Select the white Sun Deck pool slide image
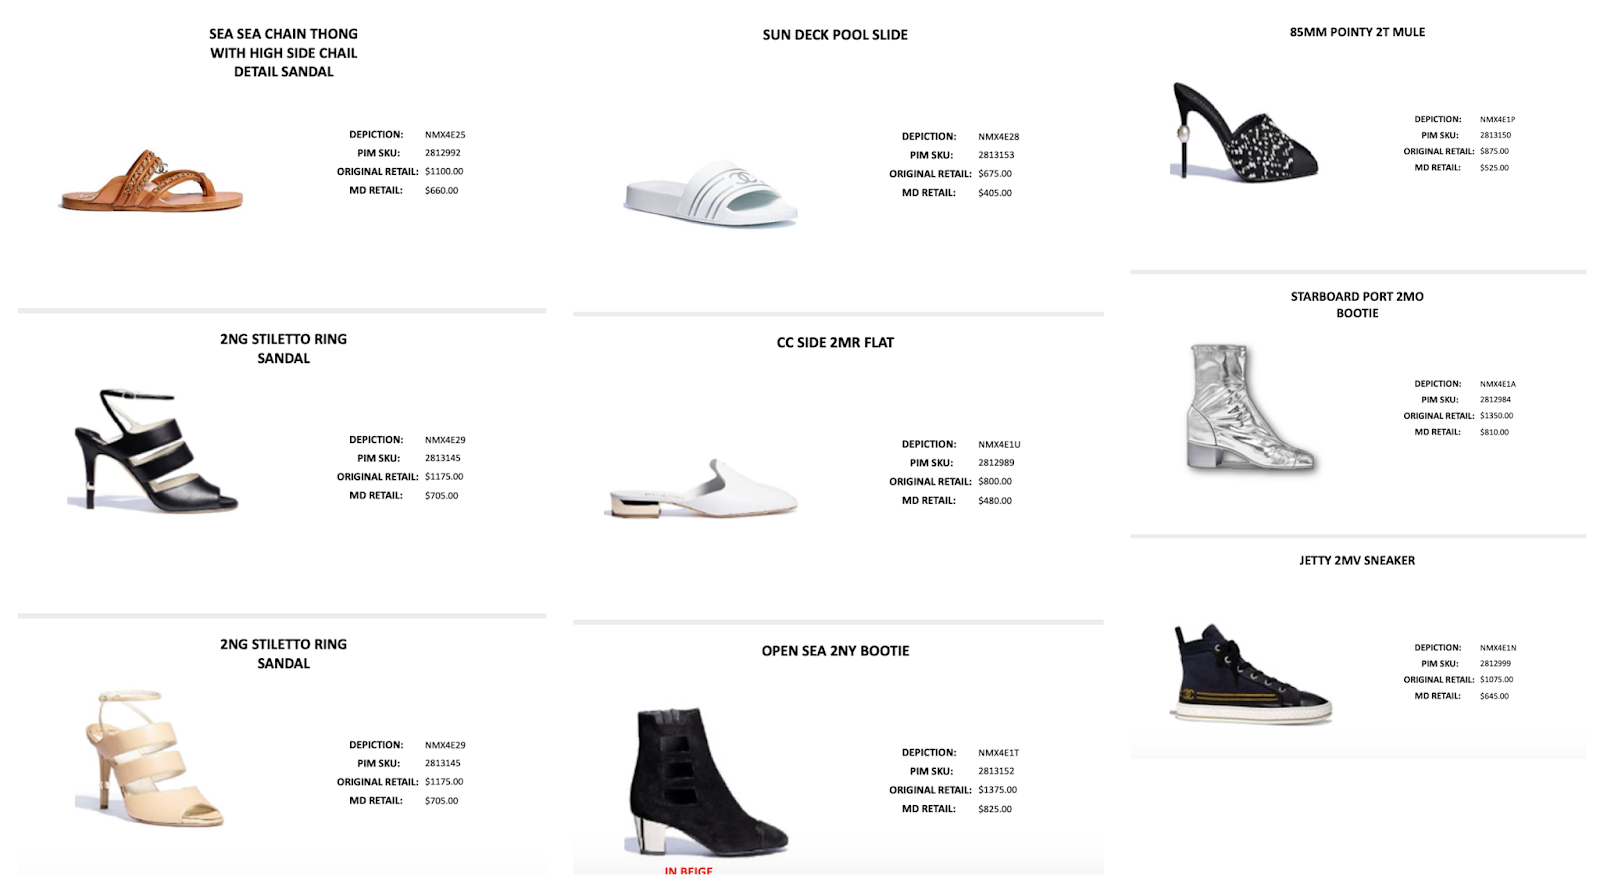 711,193
